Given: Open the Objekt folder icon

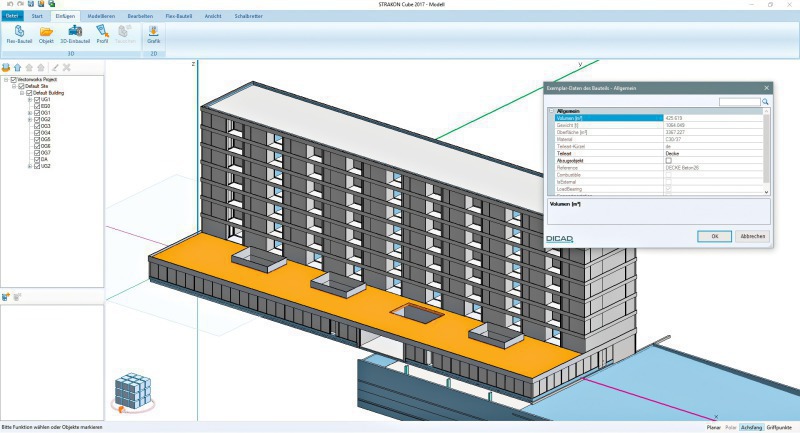Looking at the screenshot, I should click(x=46, y=32).
